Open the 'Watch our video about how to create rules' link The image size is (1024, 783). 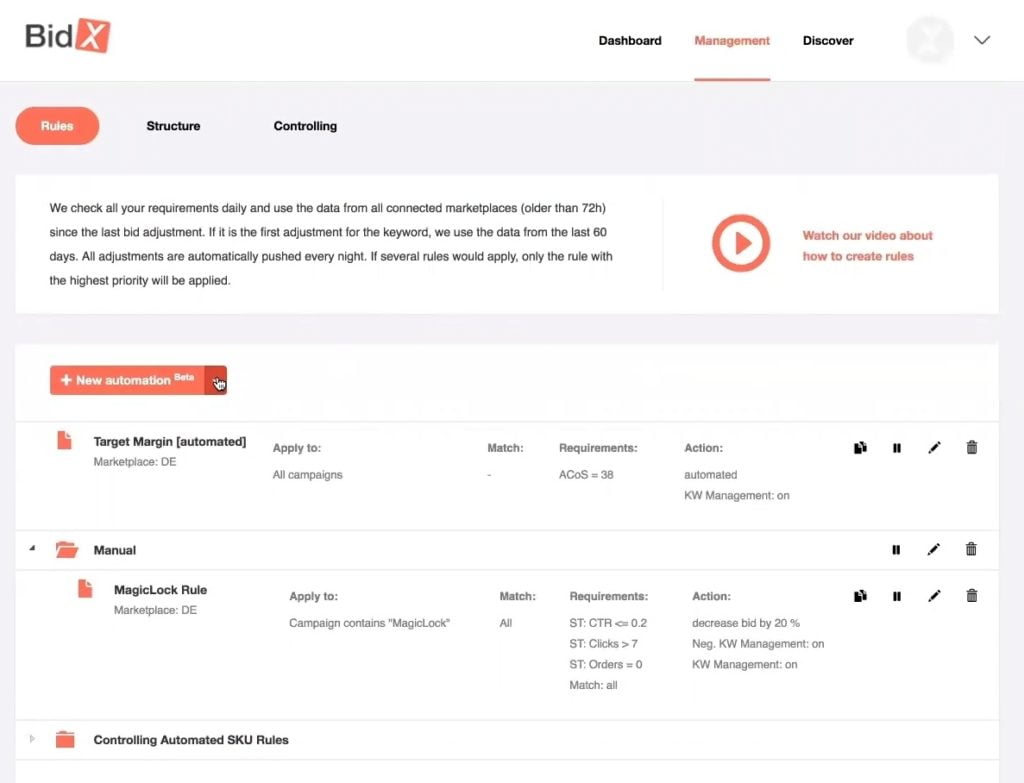[x=867, y=246]
